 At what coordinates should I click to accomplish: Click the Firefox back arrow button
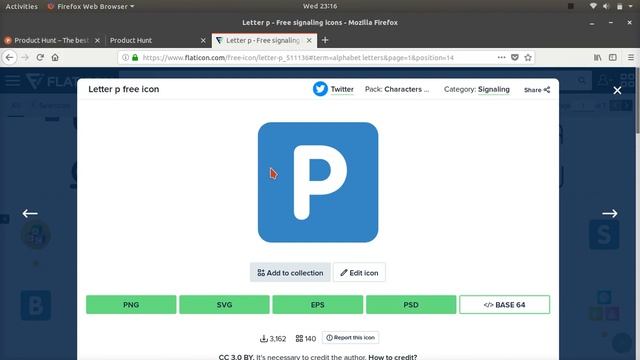[9, 58]
